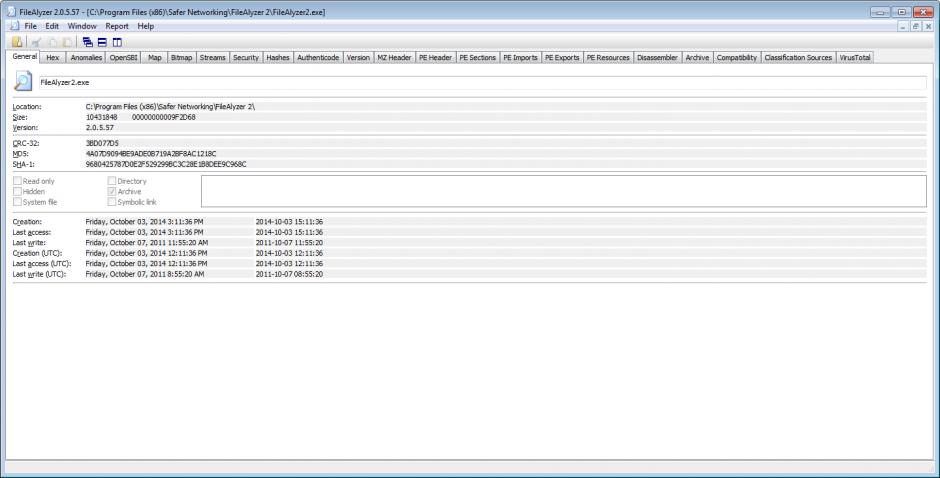Switch to the PE Sections tab
Viewport: 940px width, 478px height.
[x=478, y=58]
